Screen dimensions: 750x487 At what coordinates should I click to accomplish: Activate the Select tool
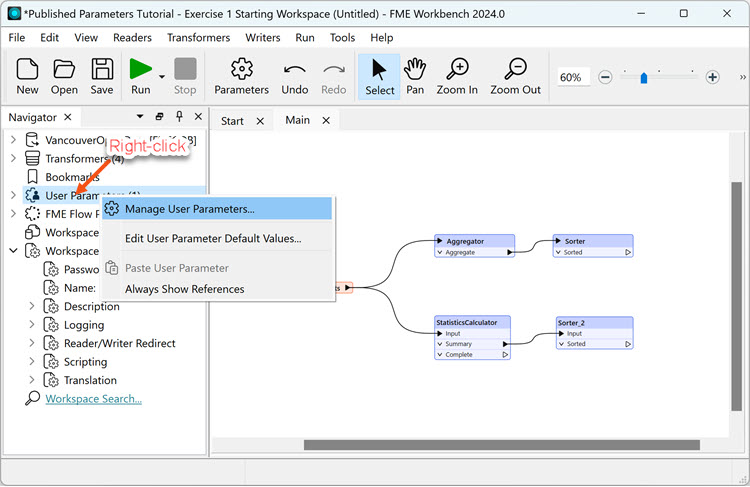(379, 77)
